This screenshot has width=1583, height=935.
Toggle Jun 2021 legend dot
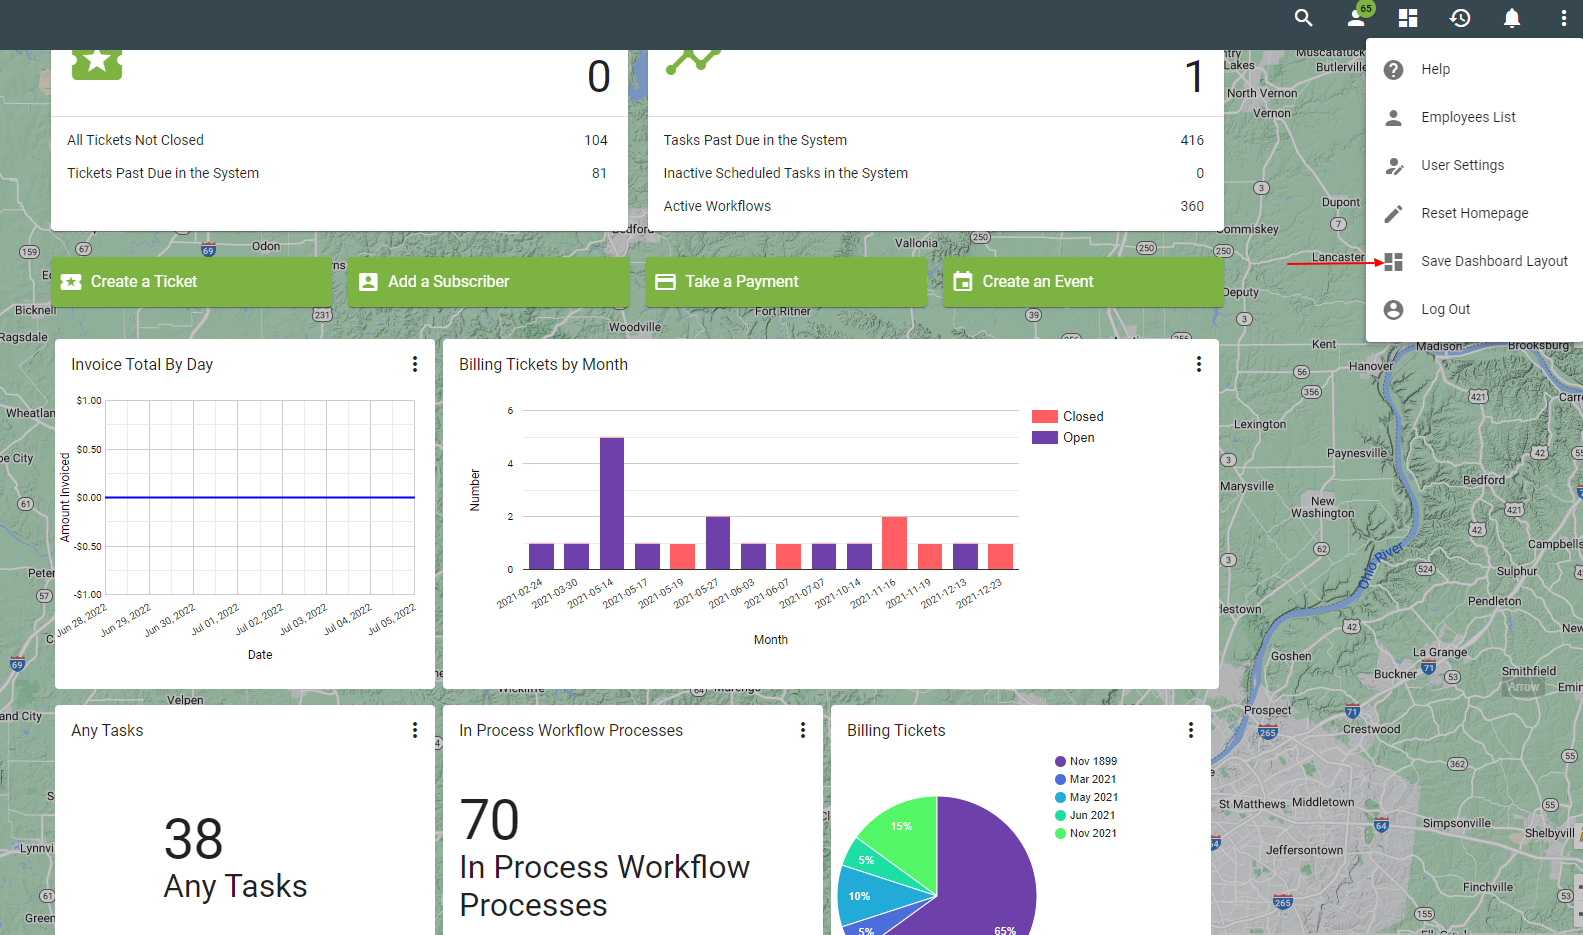click(x=1060, y=815)
